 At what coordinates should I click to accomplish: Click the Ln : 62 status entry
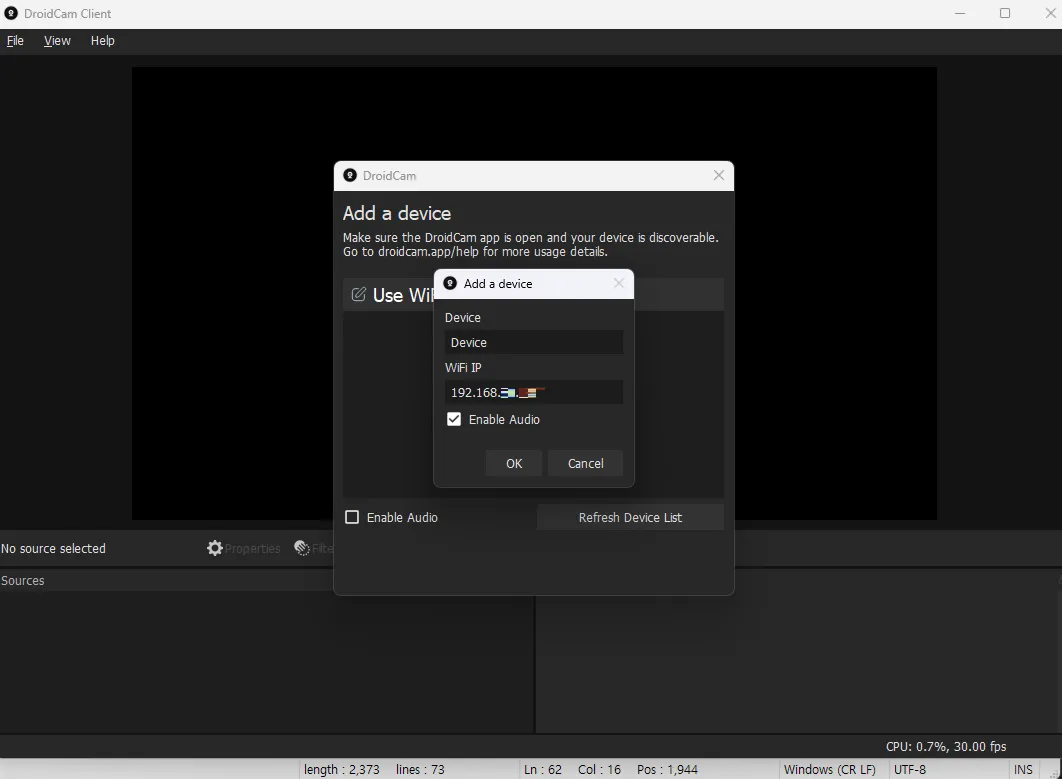[543, 770]
